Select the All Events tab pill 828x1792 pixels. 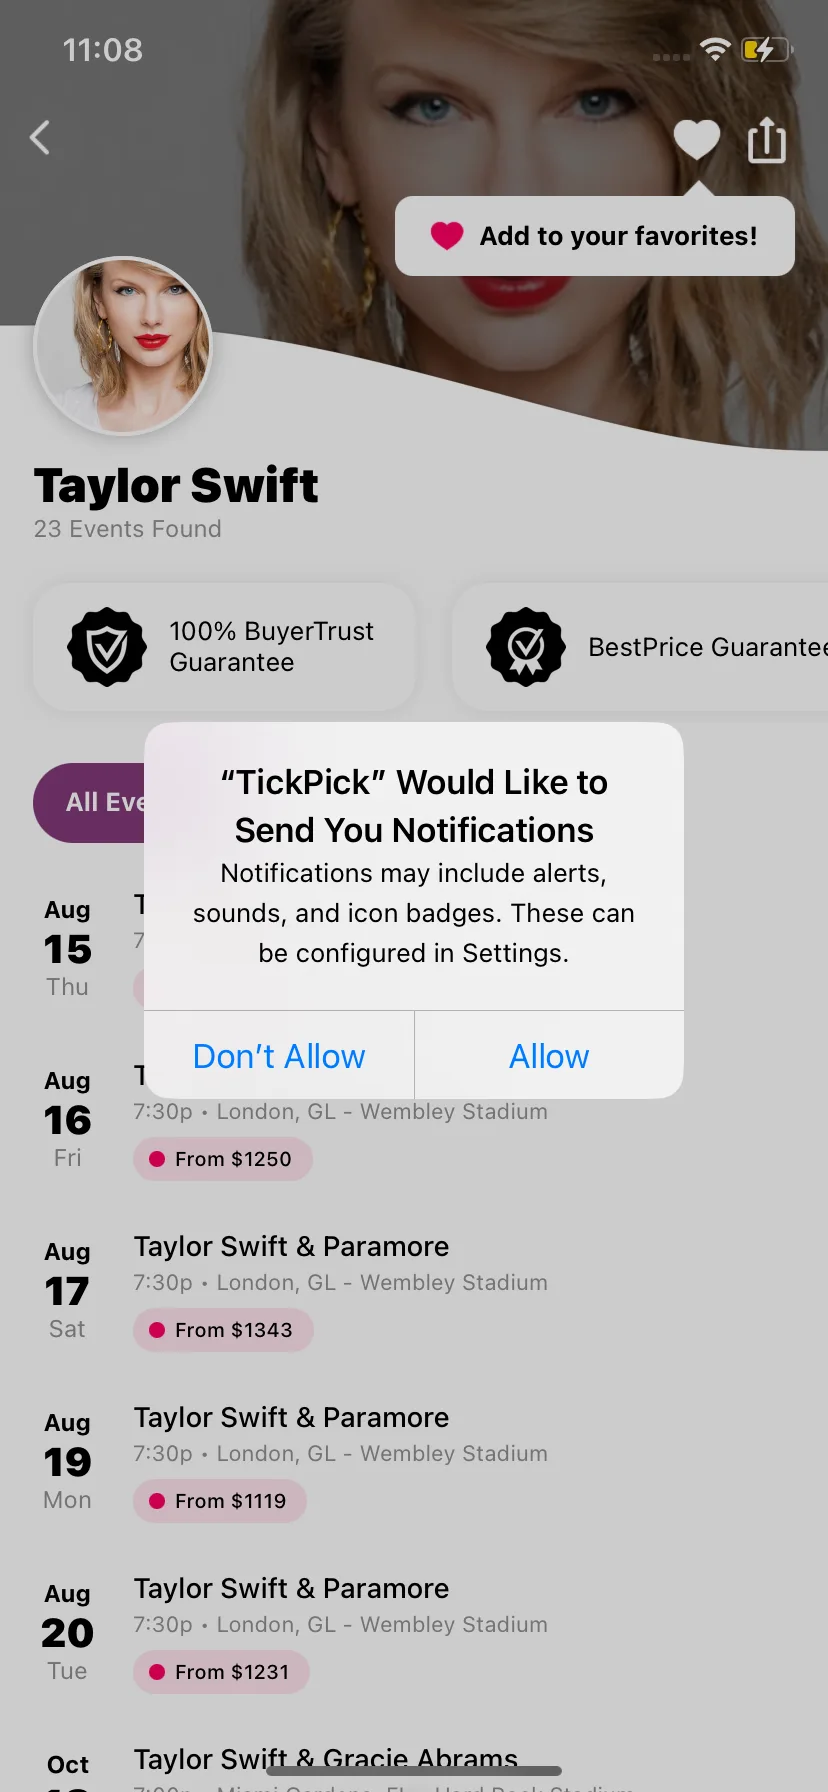click(90, 803)
